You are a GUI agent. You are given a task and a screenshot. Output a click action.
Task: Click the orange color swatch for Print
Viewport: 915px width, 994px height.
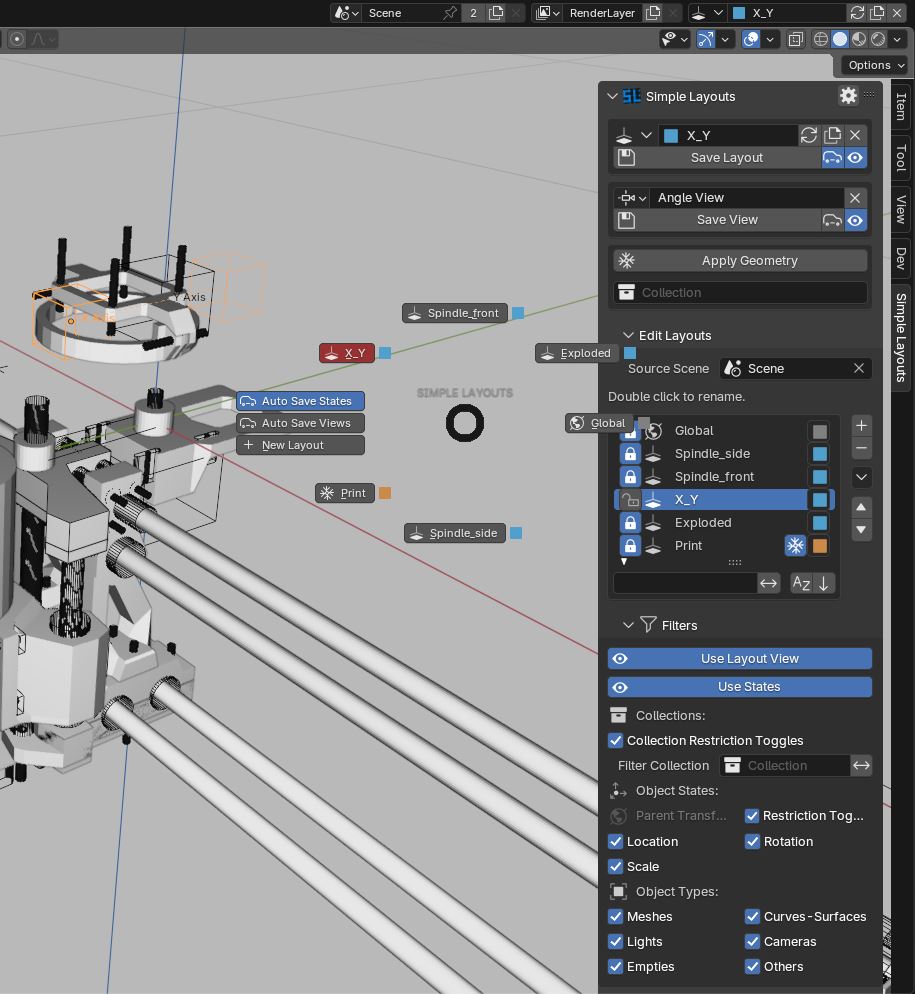click(819, 546)
